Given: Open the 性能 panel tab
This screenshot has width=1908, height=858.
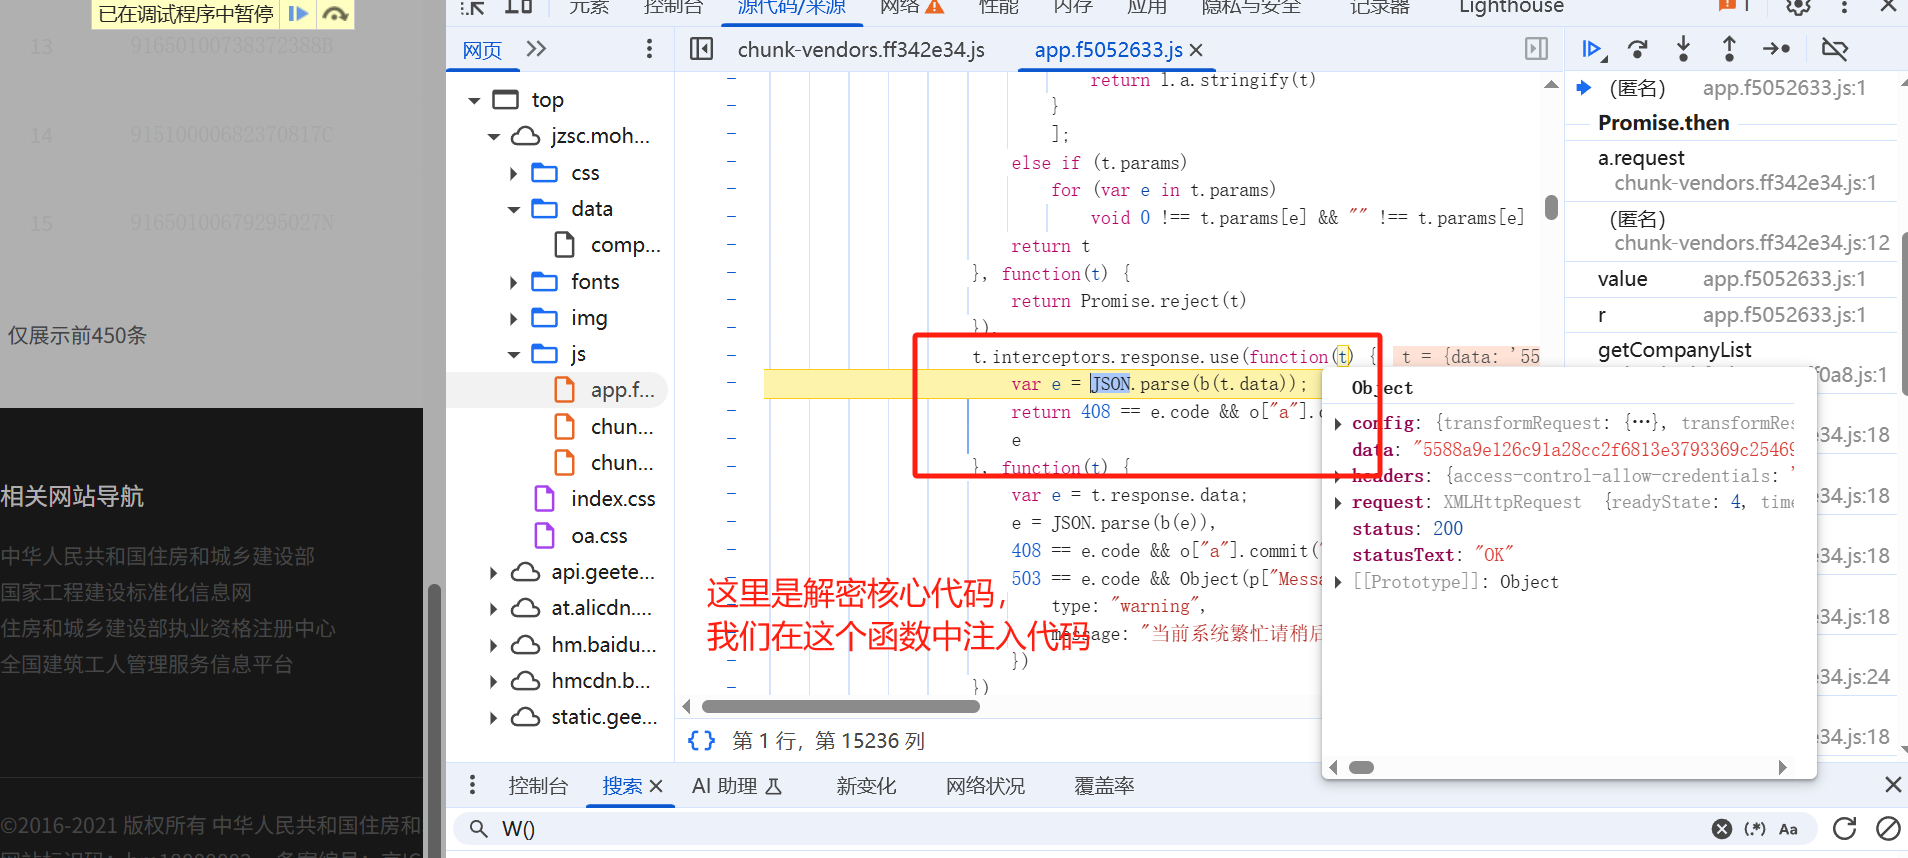Looking at the screenshot, I should point(998,7).
